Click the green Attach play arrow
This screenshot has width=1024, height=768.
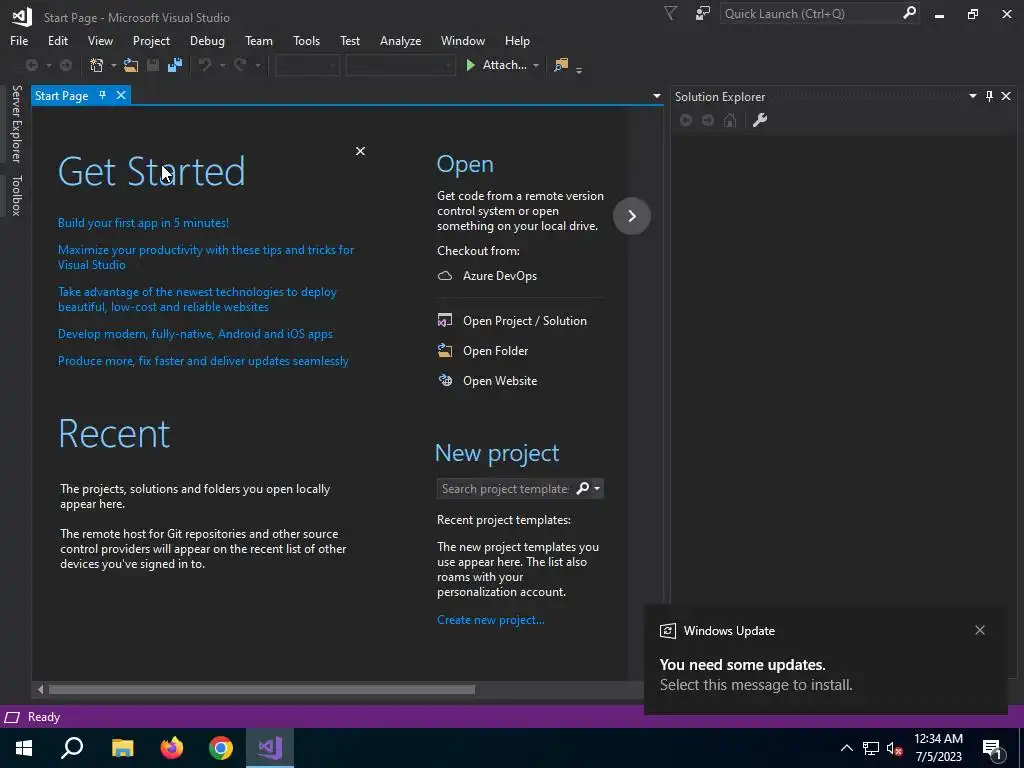[470, 65]
